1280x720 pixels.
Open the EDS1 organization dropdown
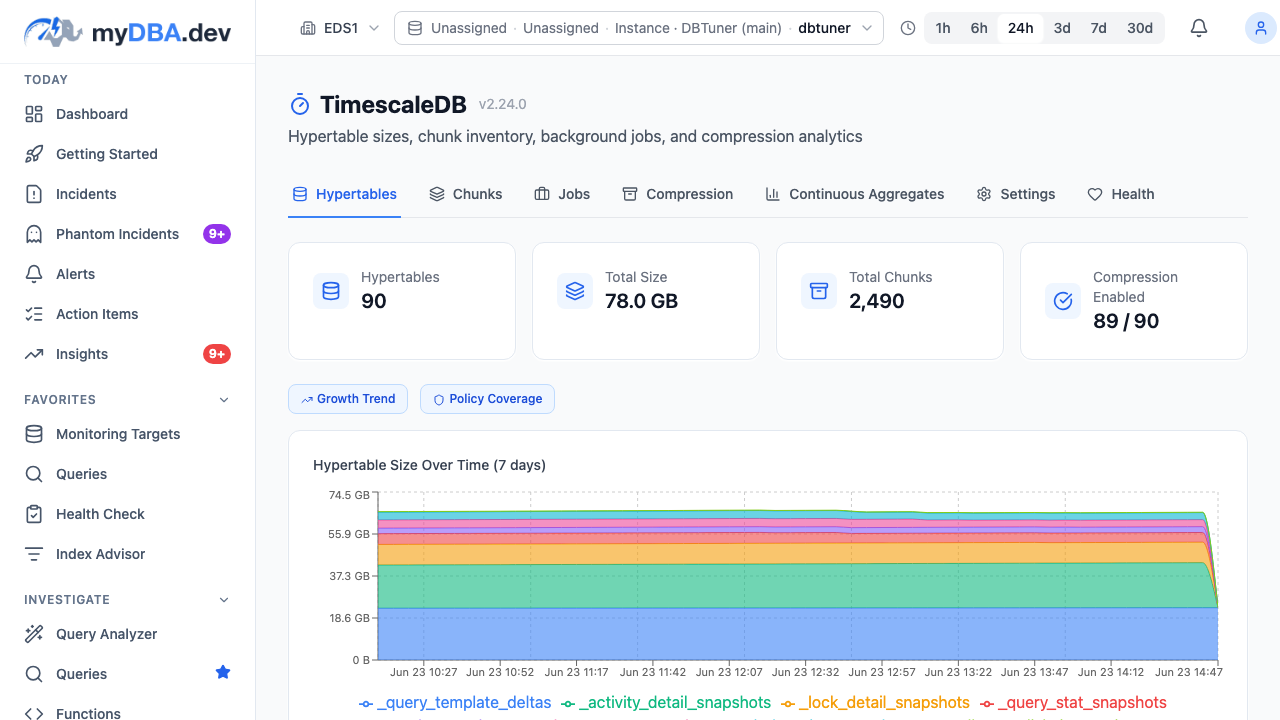click(340, 28)
